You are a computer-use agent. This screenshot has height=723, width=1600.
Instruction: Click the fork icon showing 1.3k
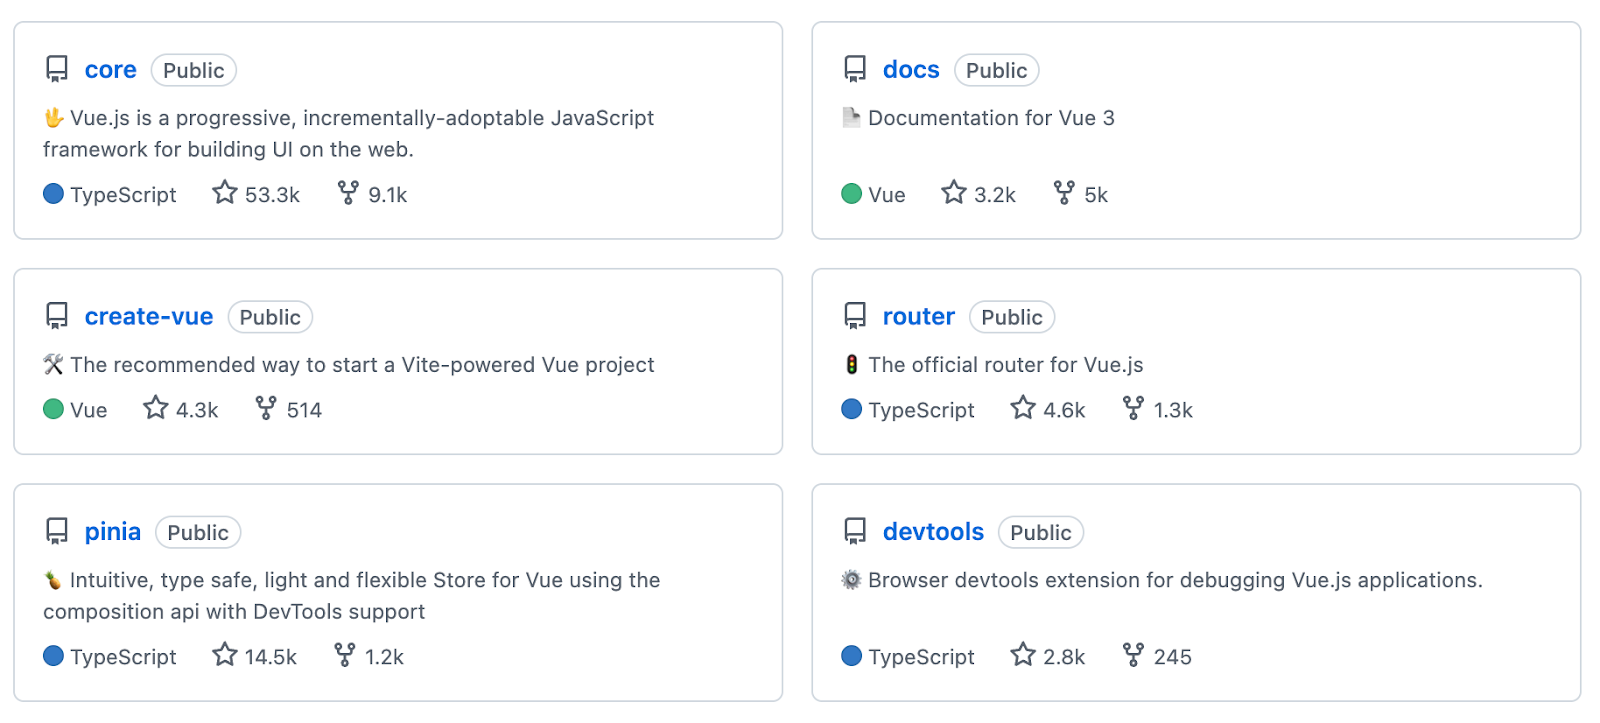click(1133, 407)
